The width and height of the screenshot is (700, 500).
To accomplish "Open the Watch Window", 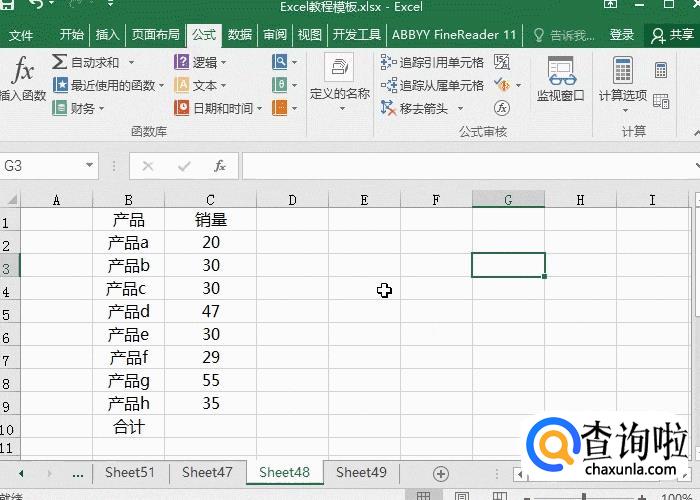I will pos(561,78).
